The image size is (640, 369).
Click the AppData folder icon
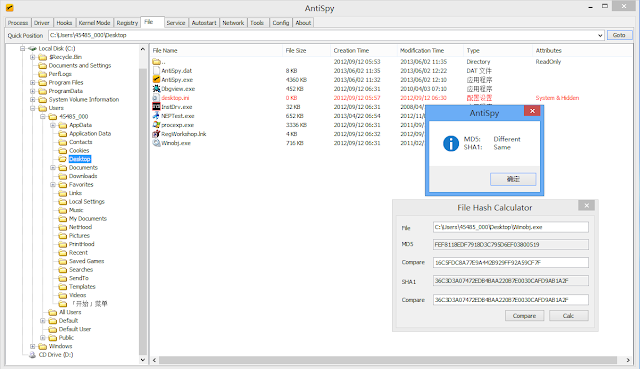tap(62, 125)
